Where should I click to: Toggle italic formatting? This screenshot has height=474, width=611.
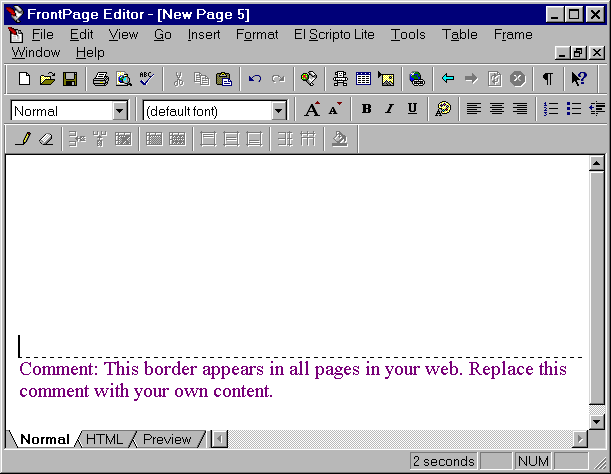tap(389, 110)
